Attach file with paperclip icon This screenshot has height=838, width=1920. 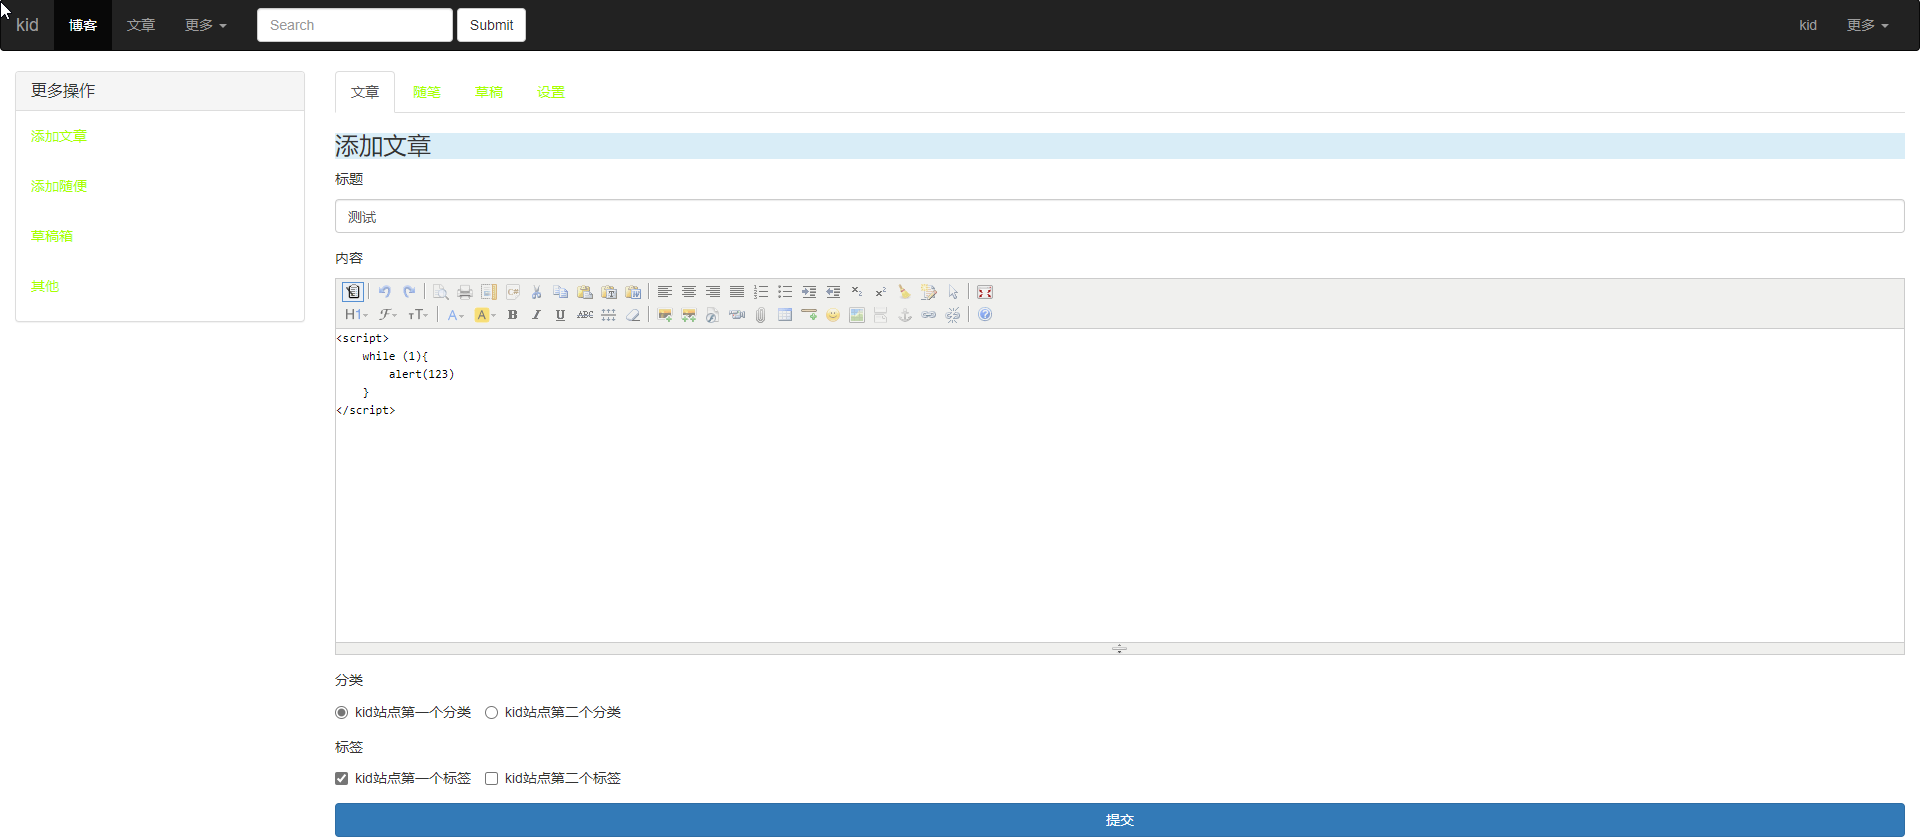(x=761, y=315)
